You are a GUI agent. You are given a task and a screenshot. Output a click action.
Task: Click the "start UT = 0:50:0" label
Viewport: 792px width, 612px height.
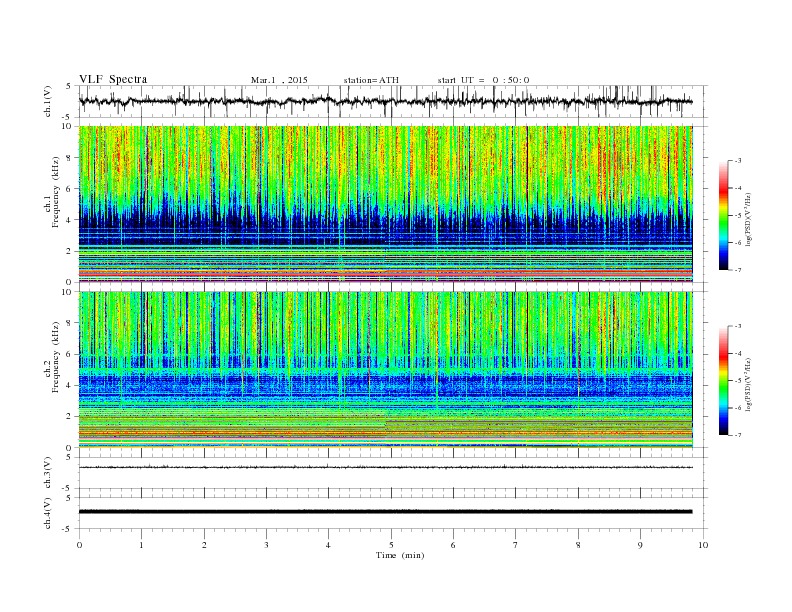click(x=483, y=80)
